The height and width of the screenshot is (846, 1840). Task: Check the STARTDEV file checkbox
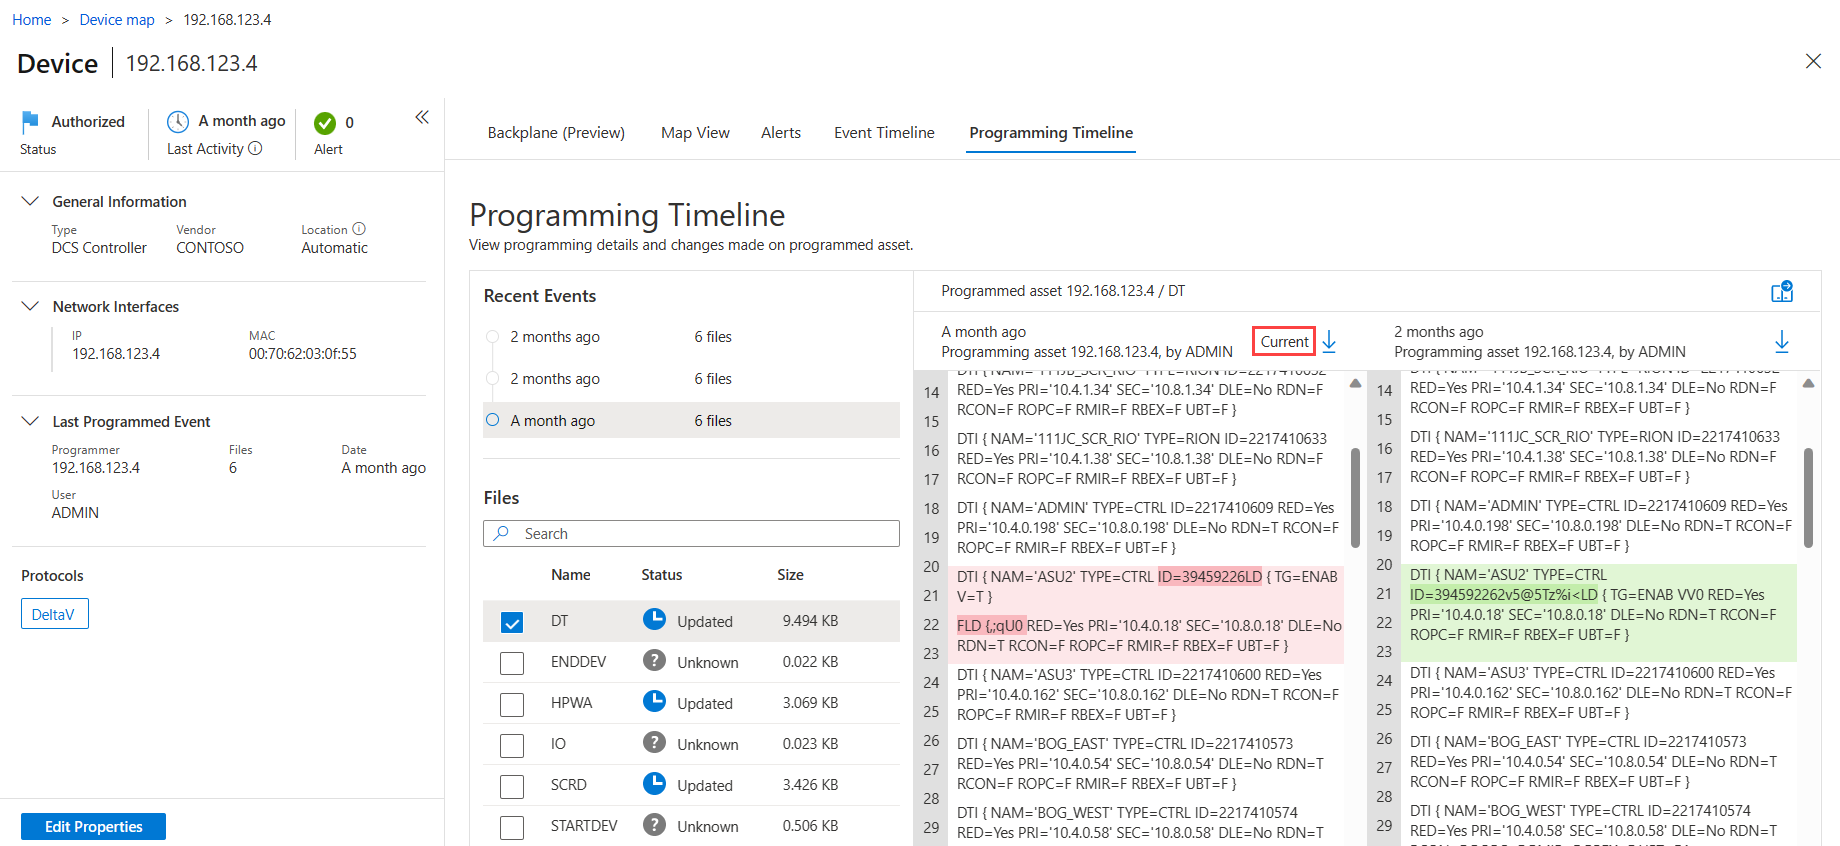point(512,827)
